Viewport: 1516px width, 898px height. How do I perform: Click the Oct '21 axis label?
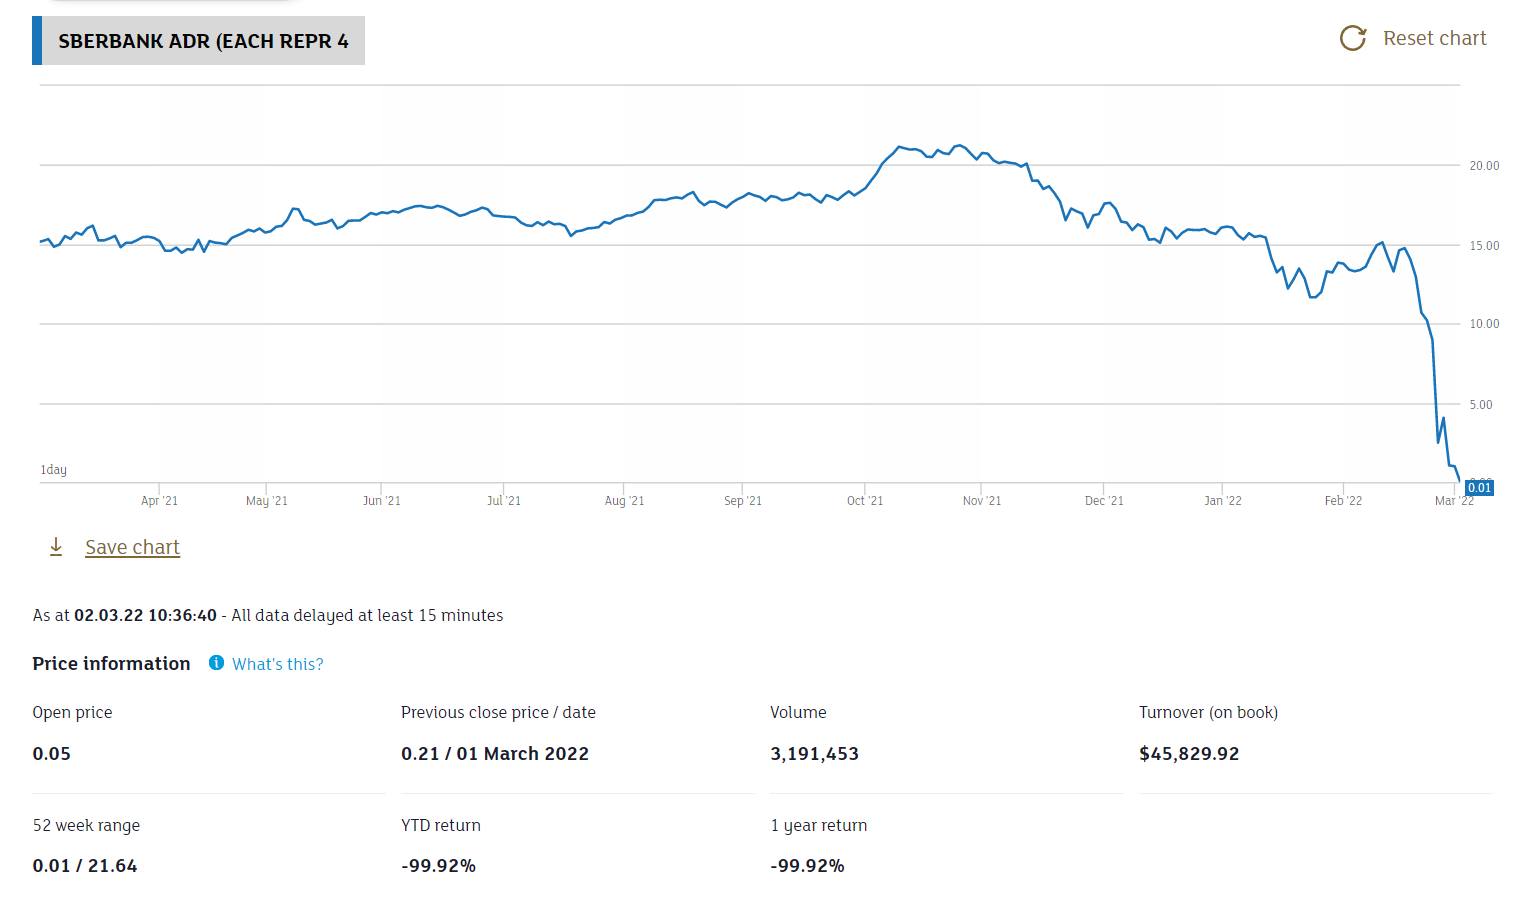tap(865, 500)
